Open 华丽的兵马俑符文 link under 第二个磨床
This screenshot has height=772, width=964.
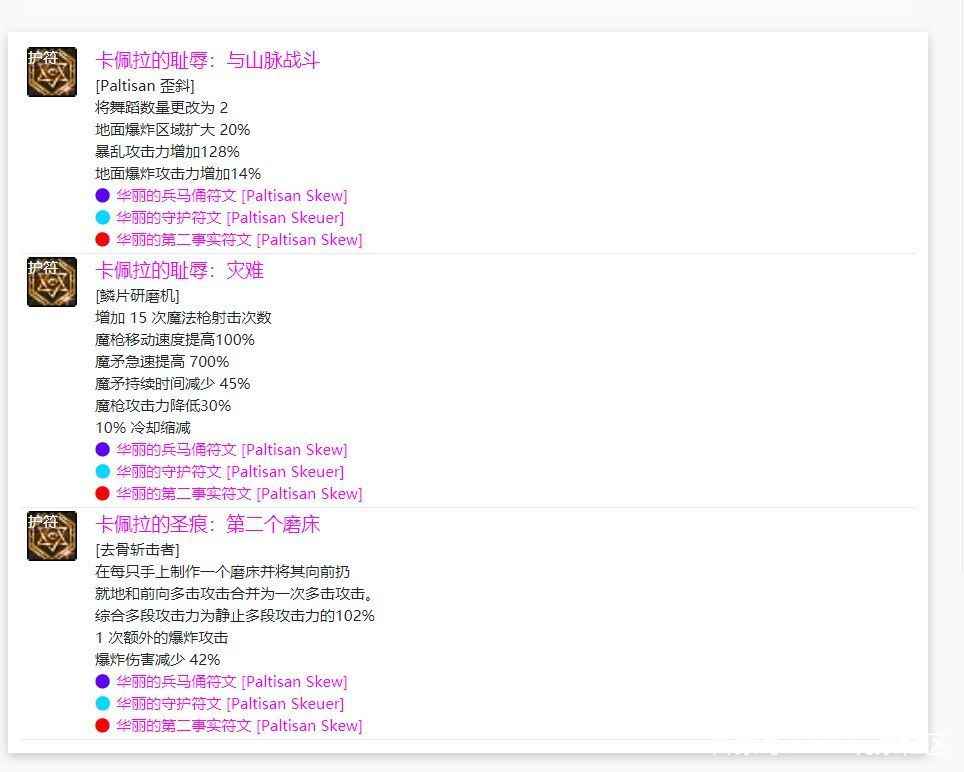pos(232,682)
